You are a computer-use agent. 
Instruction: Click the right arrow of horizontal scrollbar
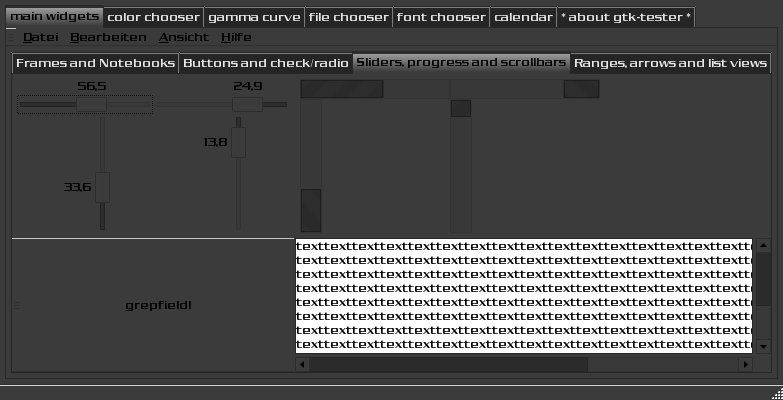(x=746, y=365)
